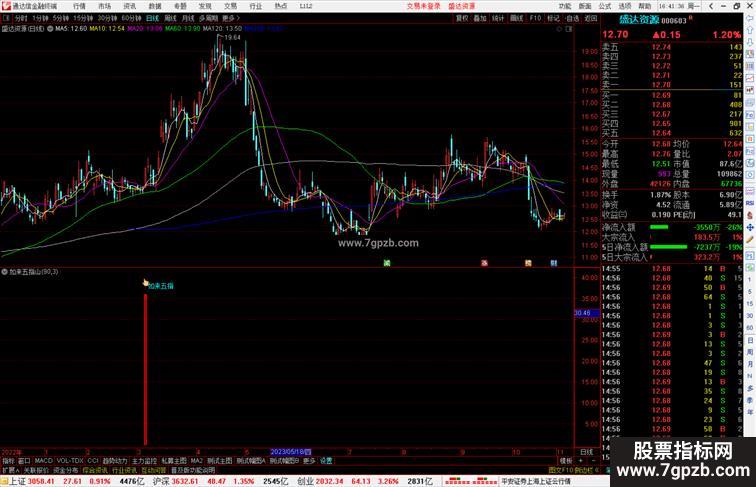Open the 市场 menu
The height and width of the screenshot is (487, 756).
(x=105, y=6)
